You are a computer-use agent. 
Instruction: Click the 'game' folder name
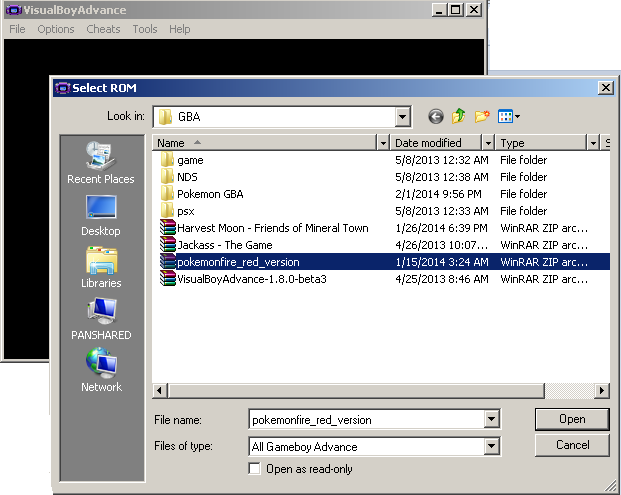pos(190,160)
